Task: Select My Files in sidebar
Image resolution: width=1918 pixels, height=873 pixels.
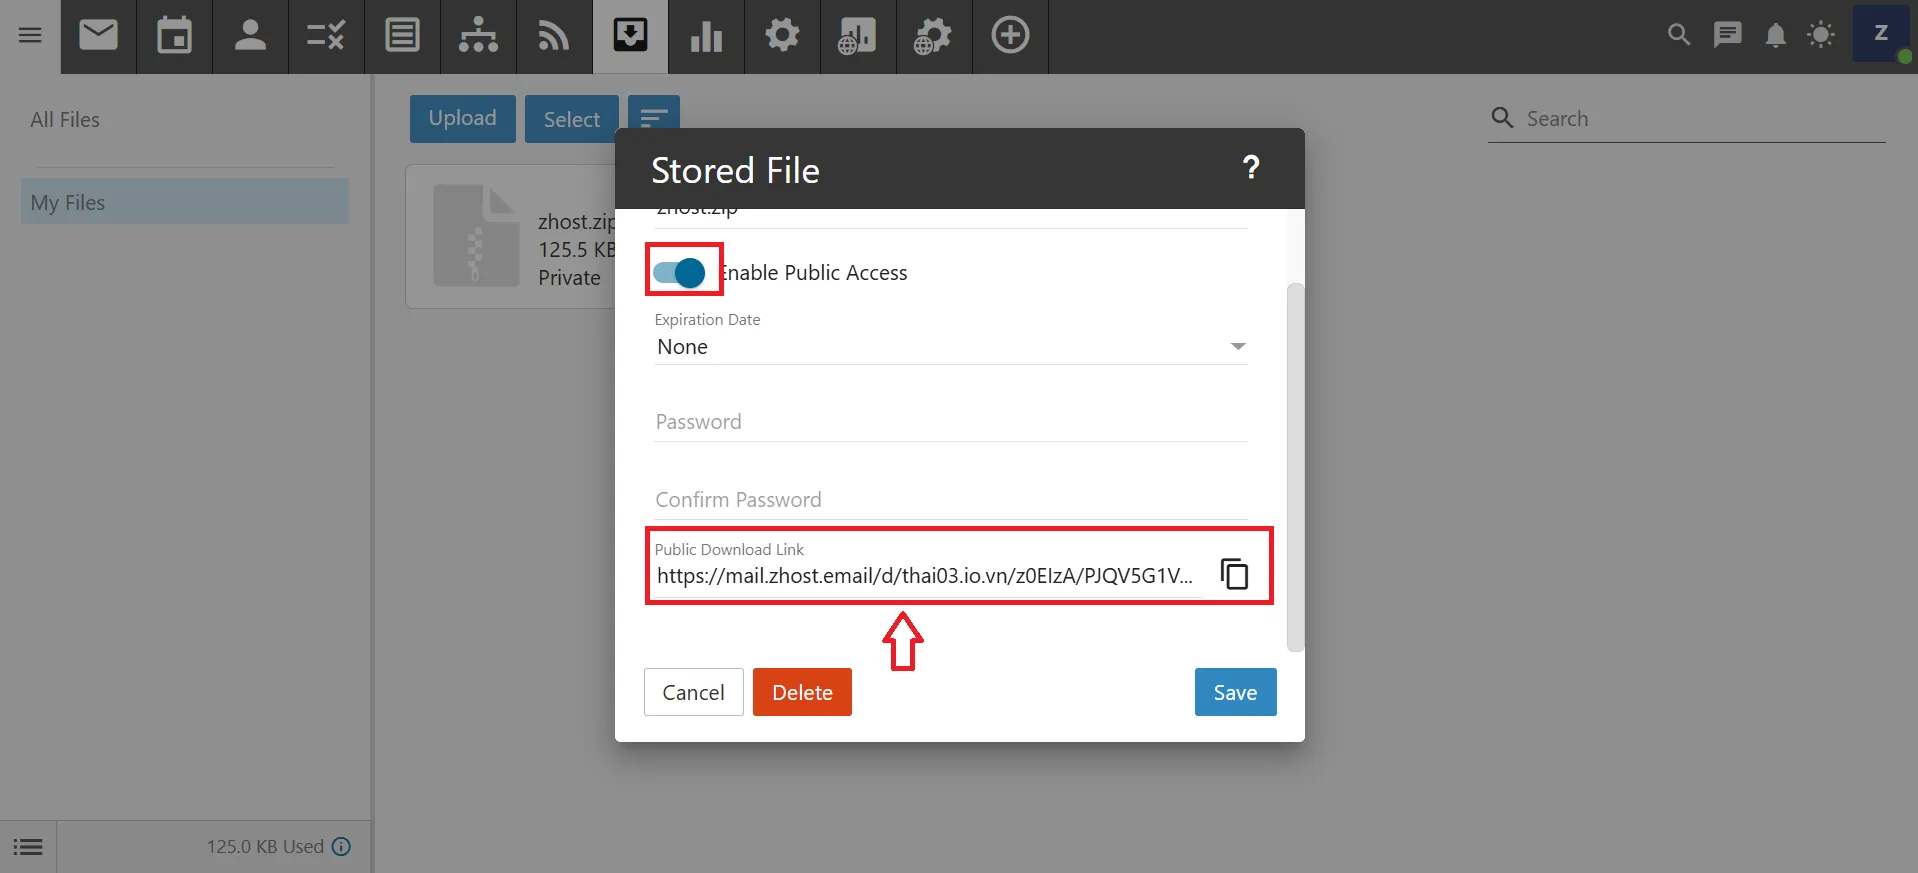Action: pos(185,203)
